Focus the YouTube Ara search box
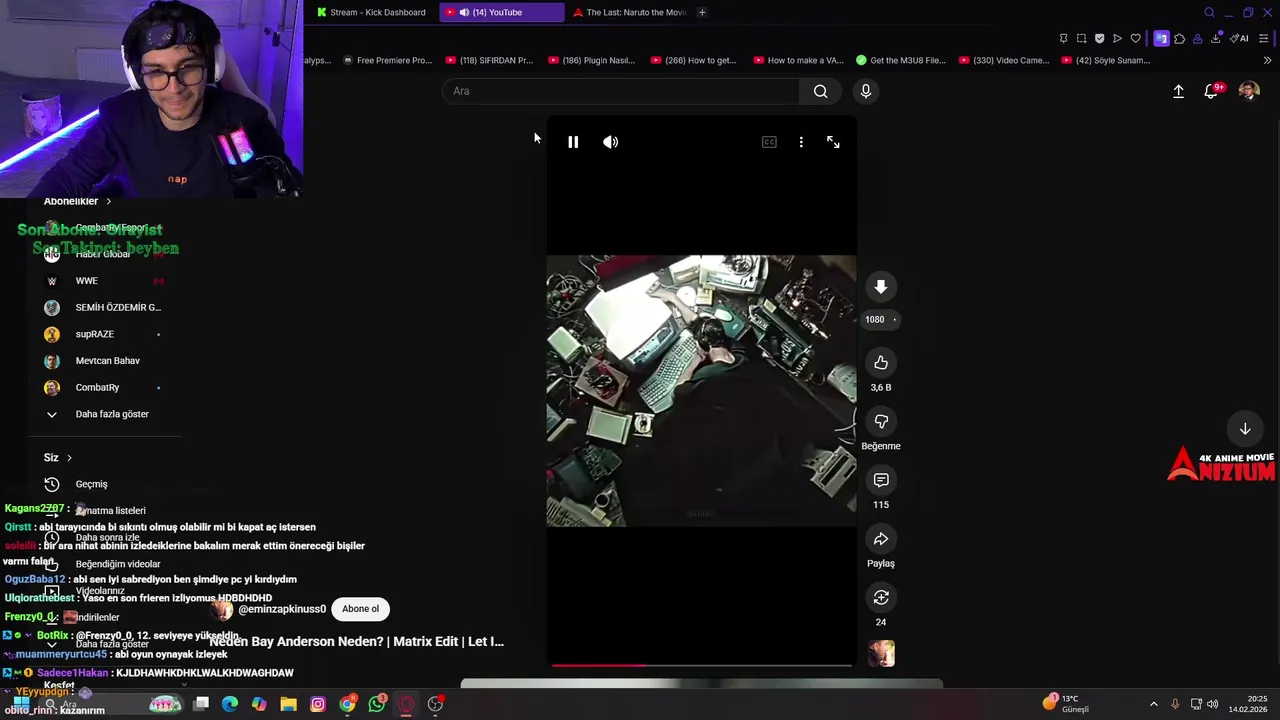Screen dimensions: 1280x720 click(x=620, y=91)
